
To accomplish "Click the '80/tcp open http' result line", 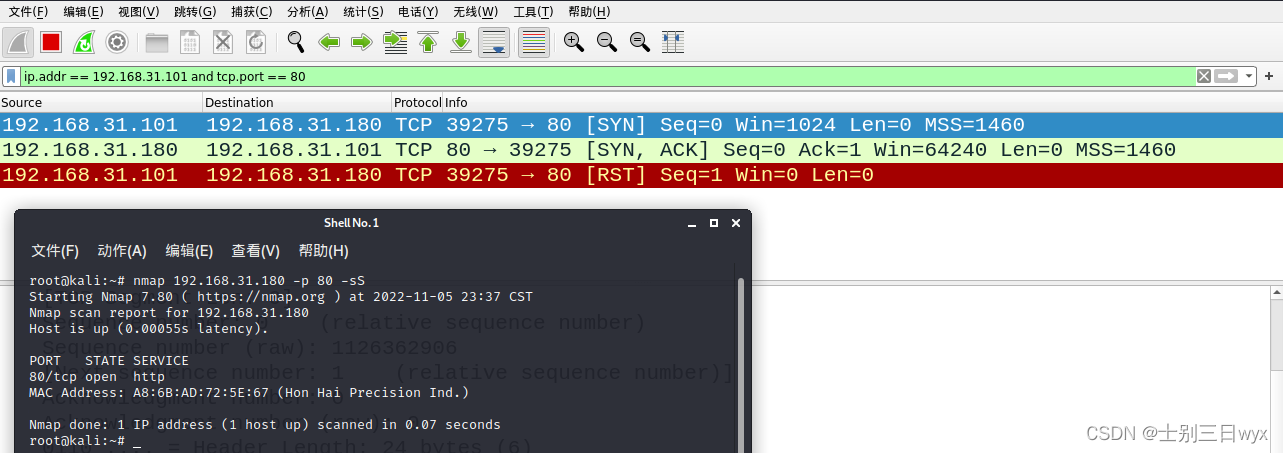I will 97,376.
